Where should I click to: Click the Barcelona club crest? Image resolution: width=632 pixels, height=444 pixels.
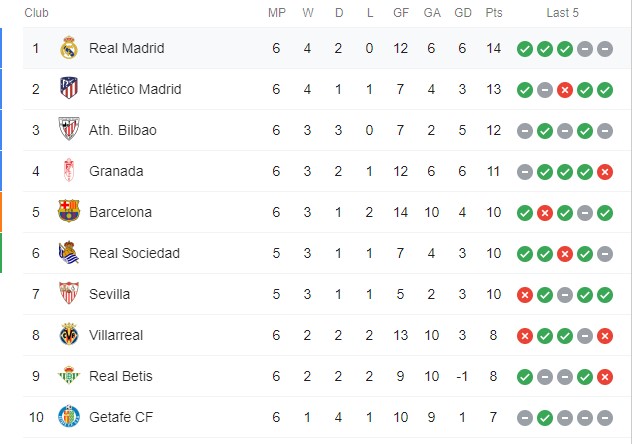point(69,212)
